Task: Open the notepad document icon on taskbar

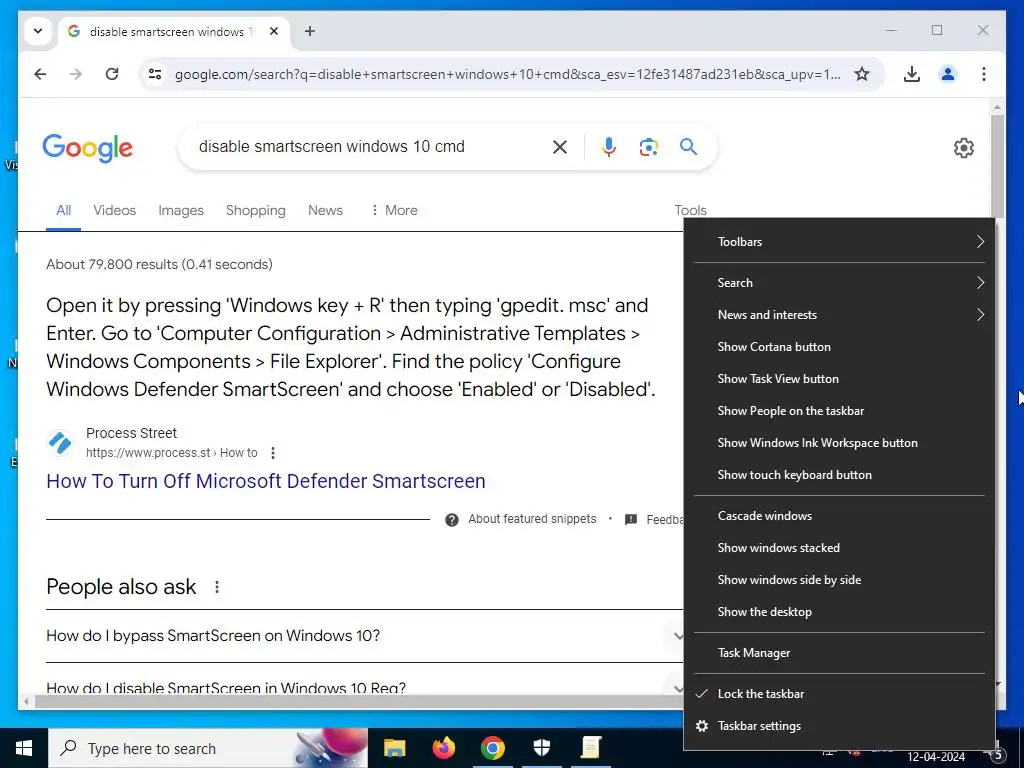Action: pos(591,748)
